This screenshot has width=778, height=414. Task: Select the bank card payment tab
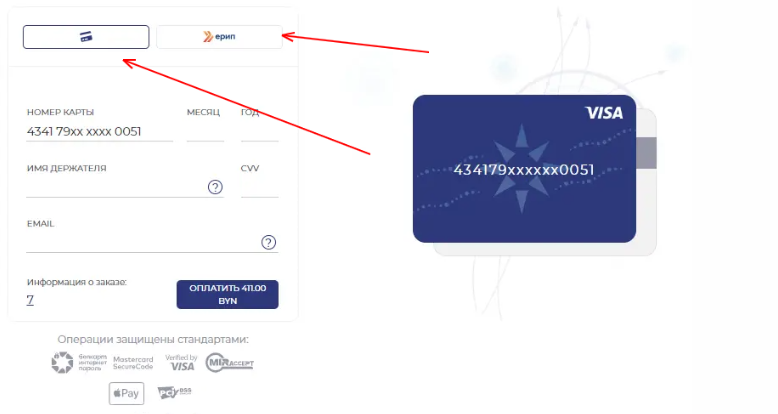pyautogui.click(x=86, y=37)
